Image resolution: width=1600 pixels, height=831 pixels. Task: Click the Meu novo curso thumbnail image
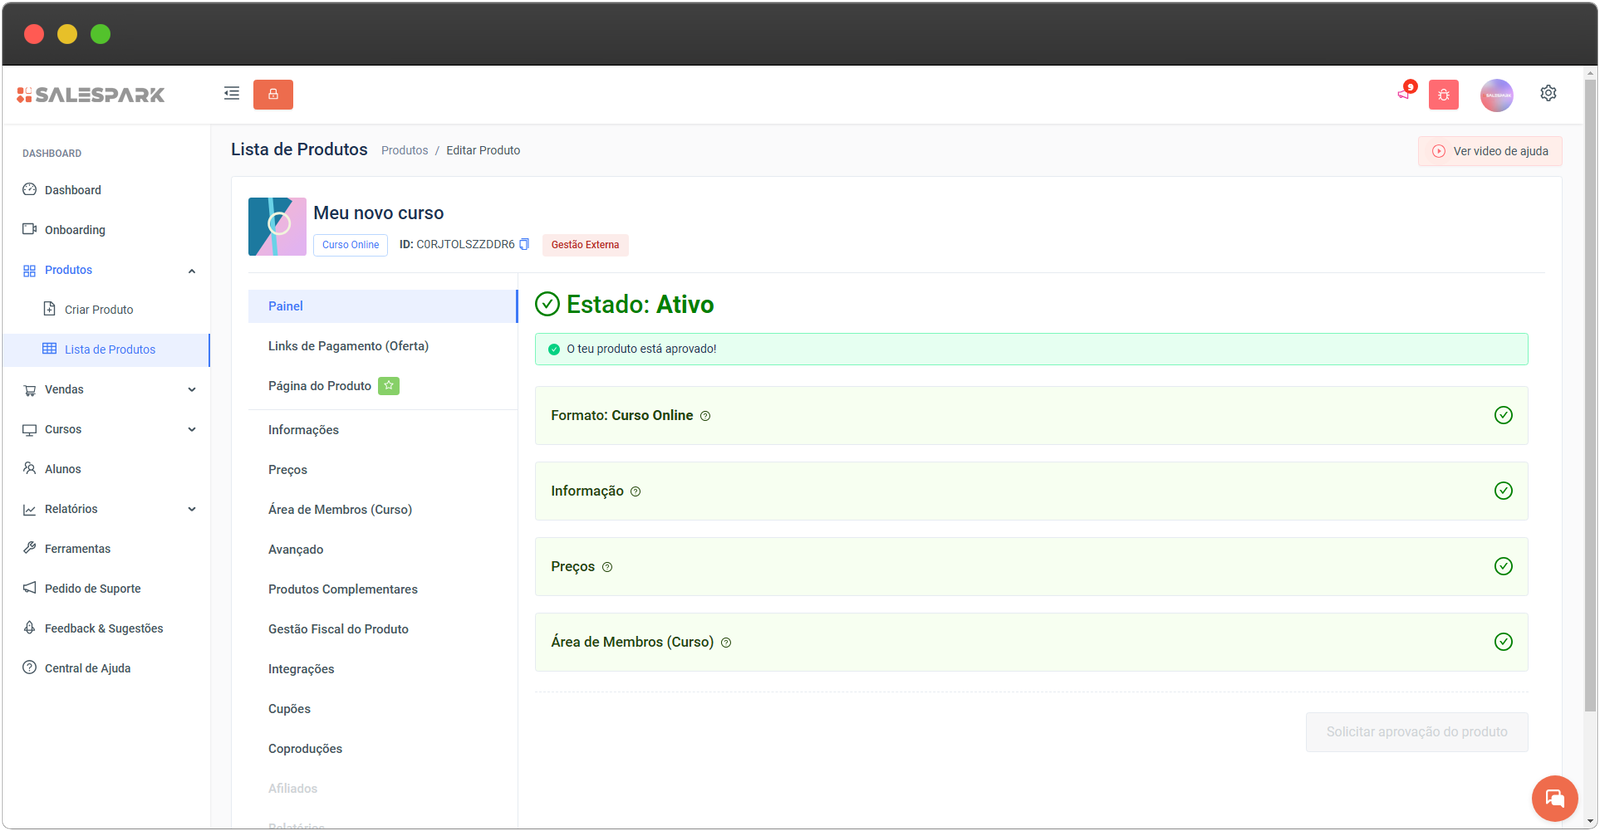277,227
